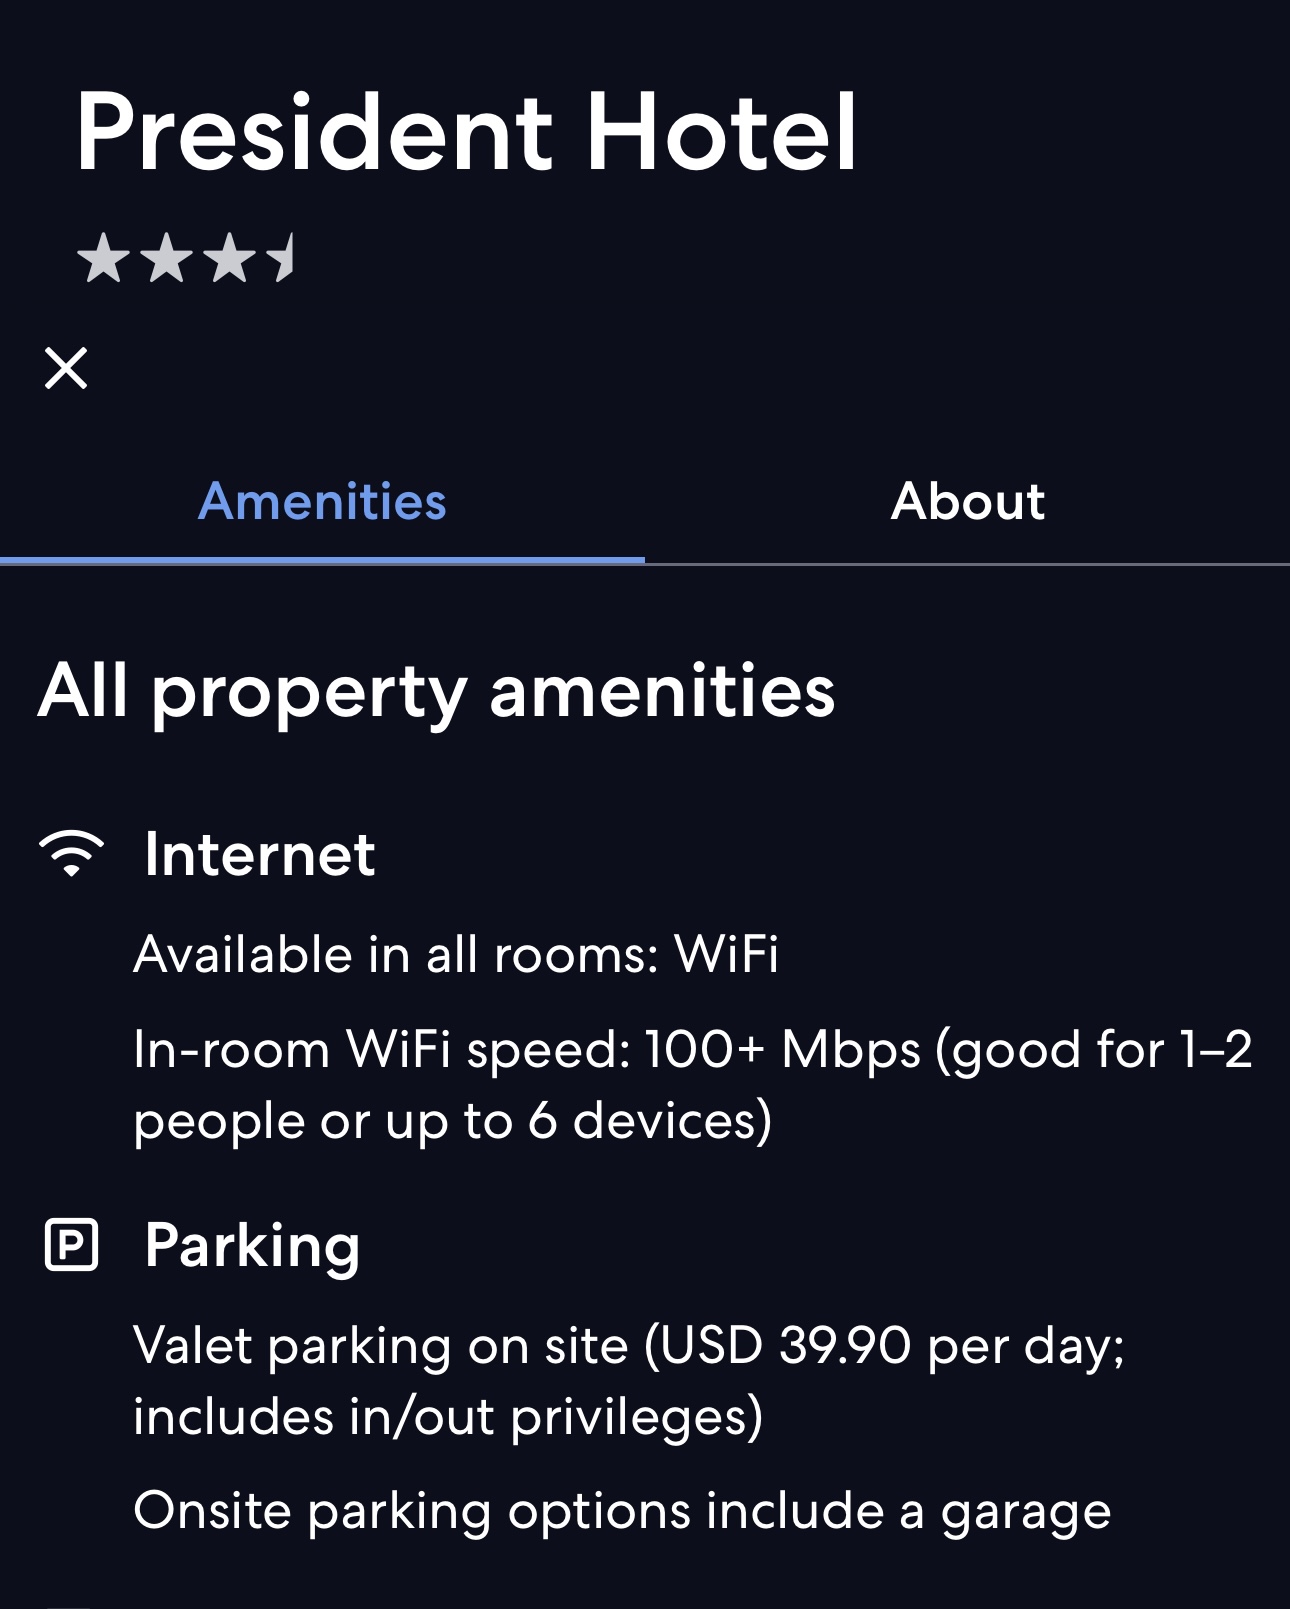Close the hotel amenities panel
This screenshot has width=1290, height=1609.
tap(66, 368)
